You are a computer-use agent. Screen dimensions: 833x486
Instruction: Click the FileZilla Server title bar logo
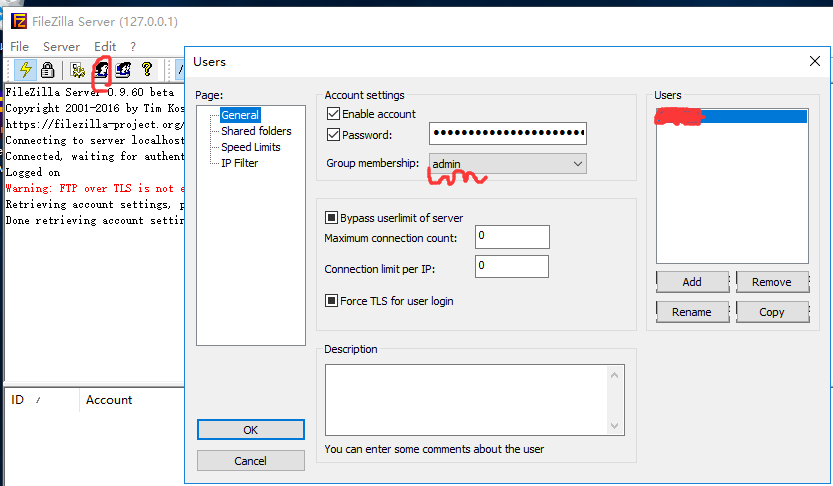point(19,21)
